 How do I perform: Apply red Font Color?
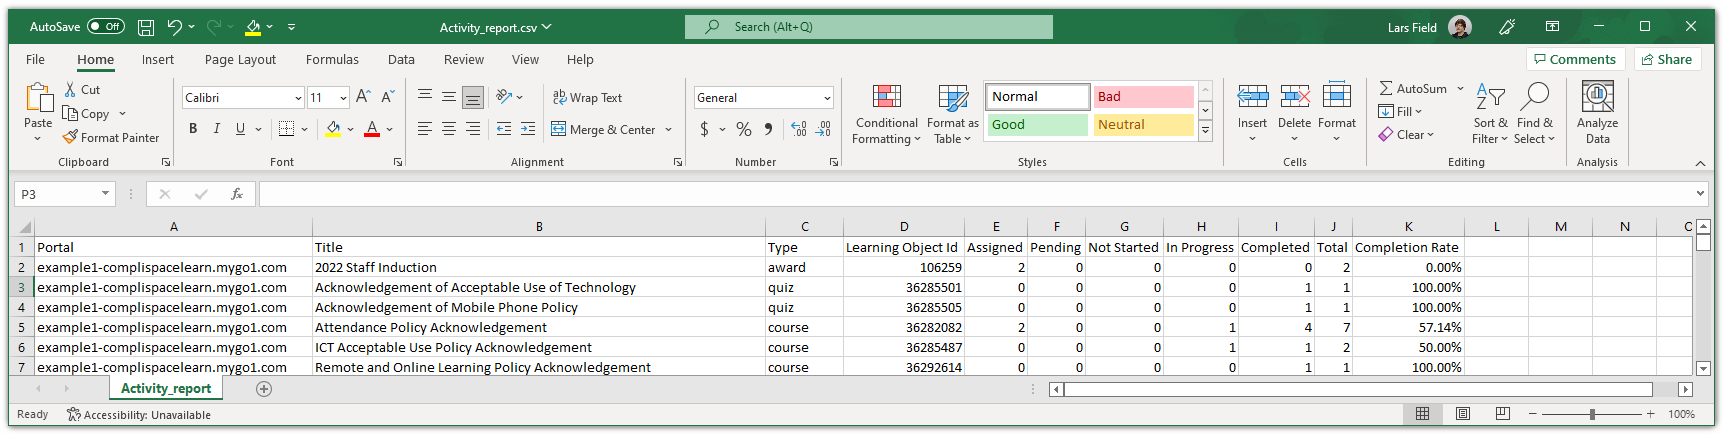pos(372,128)
